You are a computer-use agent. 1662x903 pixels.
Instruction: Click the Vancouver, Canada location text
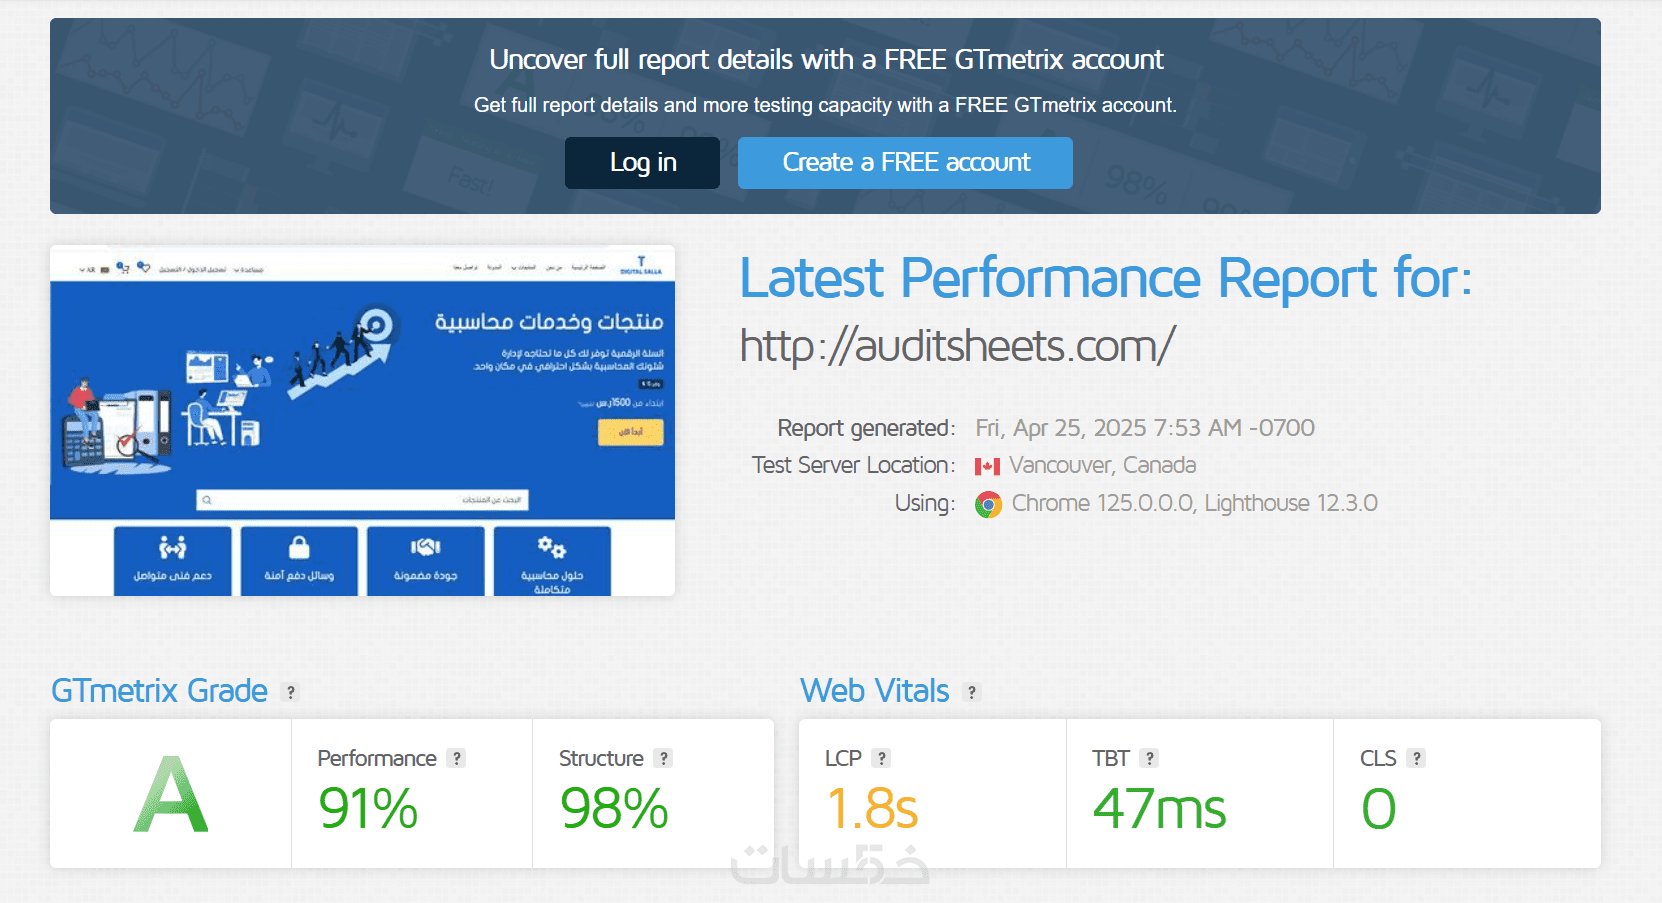pos(1102,465)
